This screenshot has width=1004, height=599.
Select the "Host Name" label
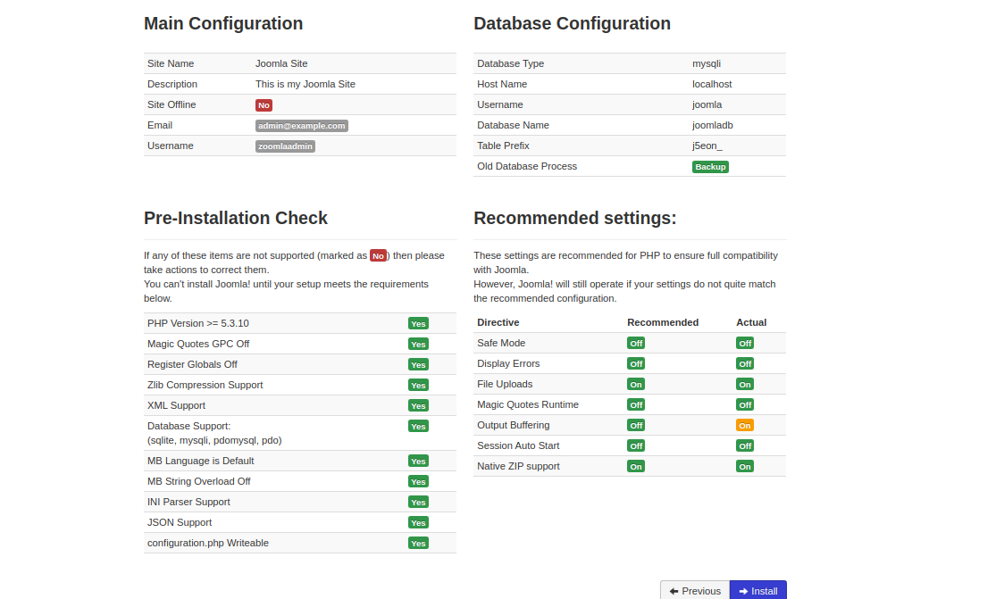pos(502,84)
